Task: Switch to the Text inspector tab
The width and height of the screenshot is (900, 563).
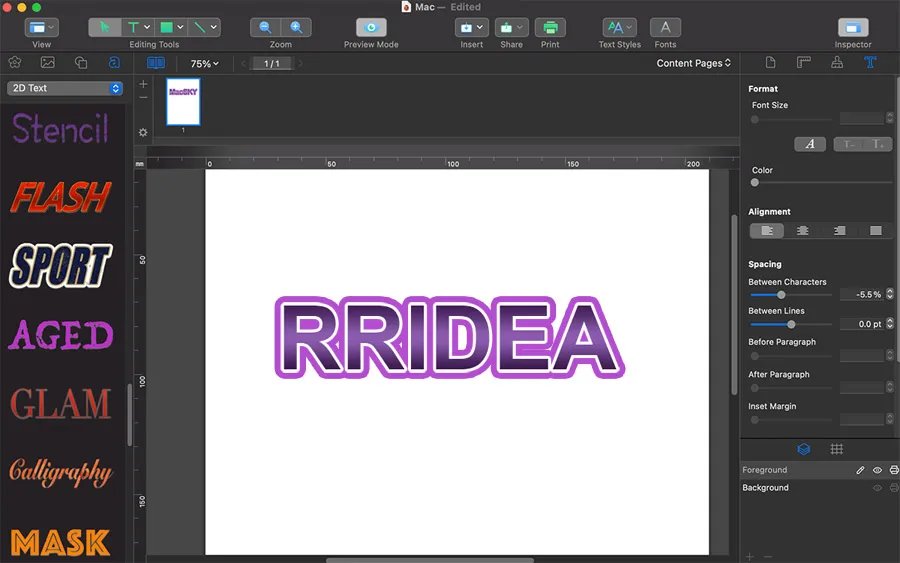Action: (870, 63)
